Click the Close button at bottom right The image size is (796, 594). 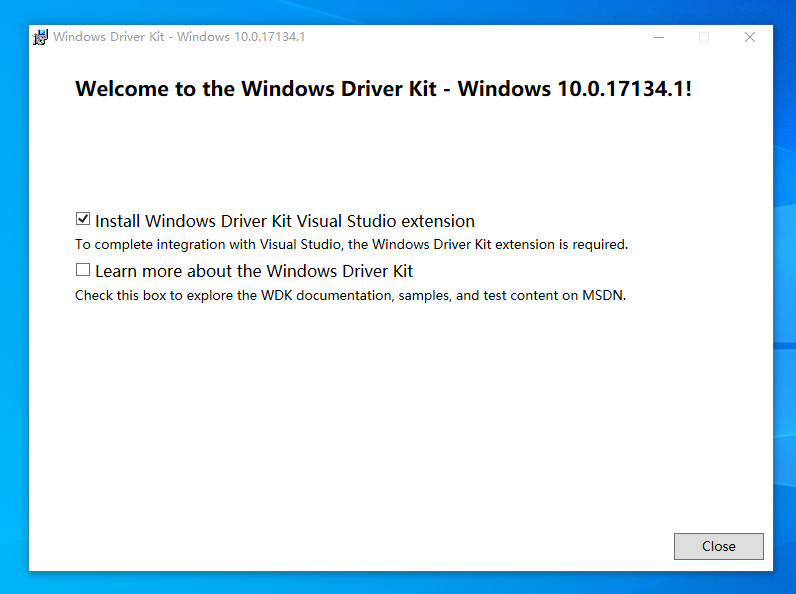pyautogui.click(x=718, y=546)
